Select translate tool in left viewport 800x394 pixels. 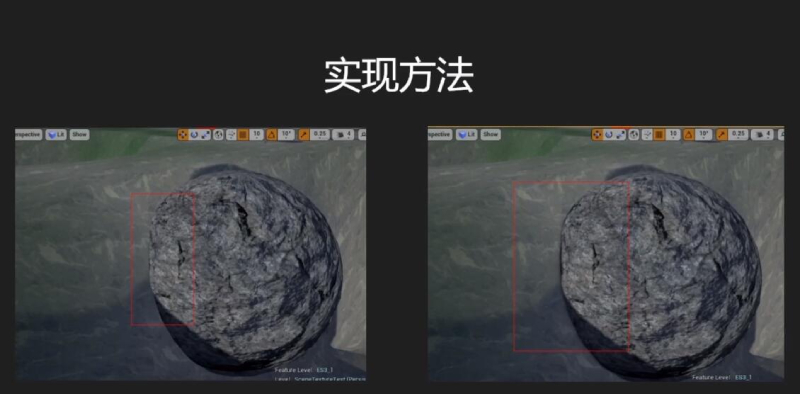[183, 135]
